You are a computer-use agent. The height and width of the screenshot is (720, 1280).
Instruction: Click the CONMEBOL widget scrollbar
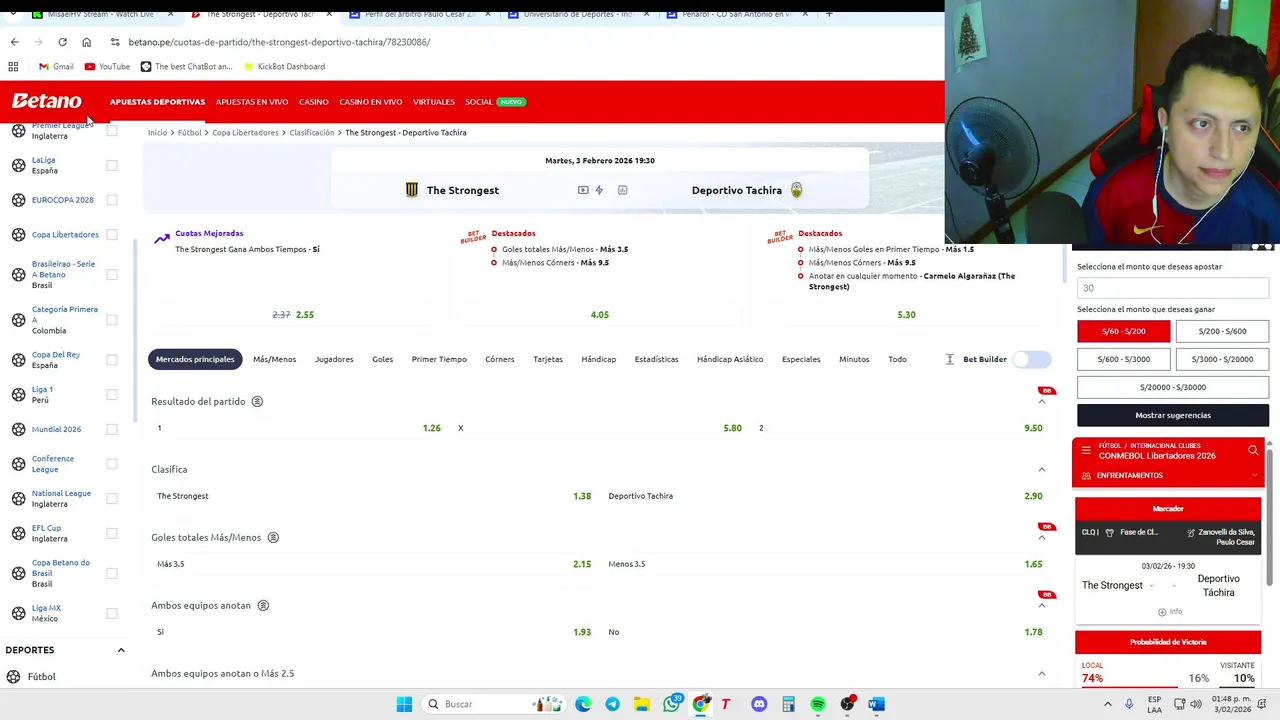[1270, 515]
